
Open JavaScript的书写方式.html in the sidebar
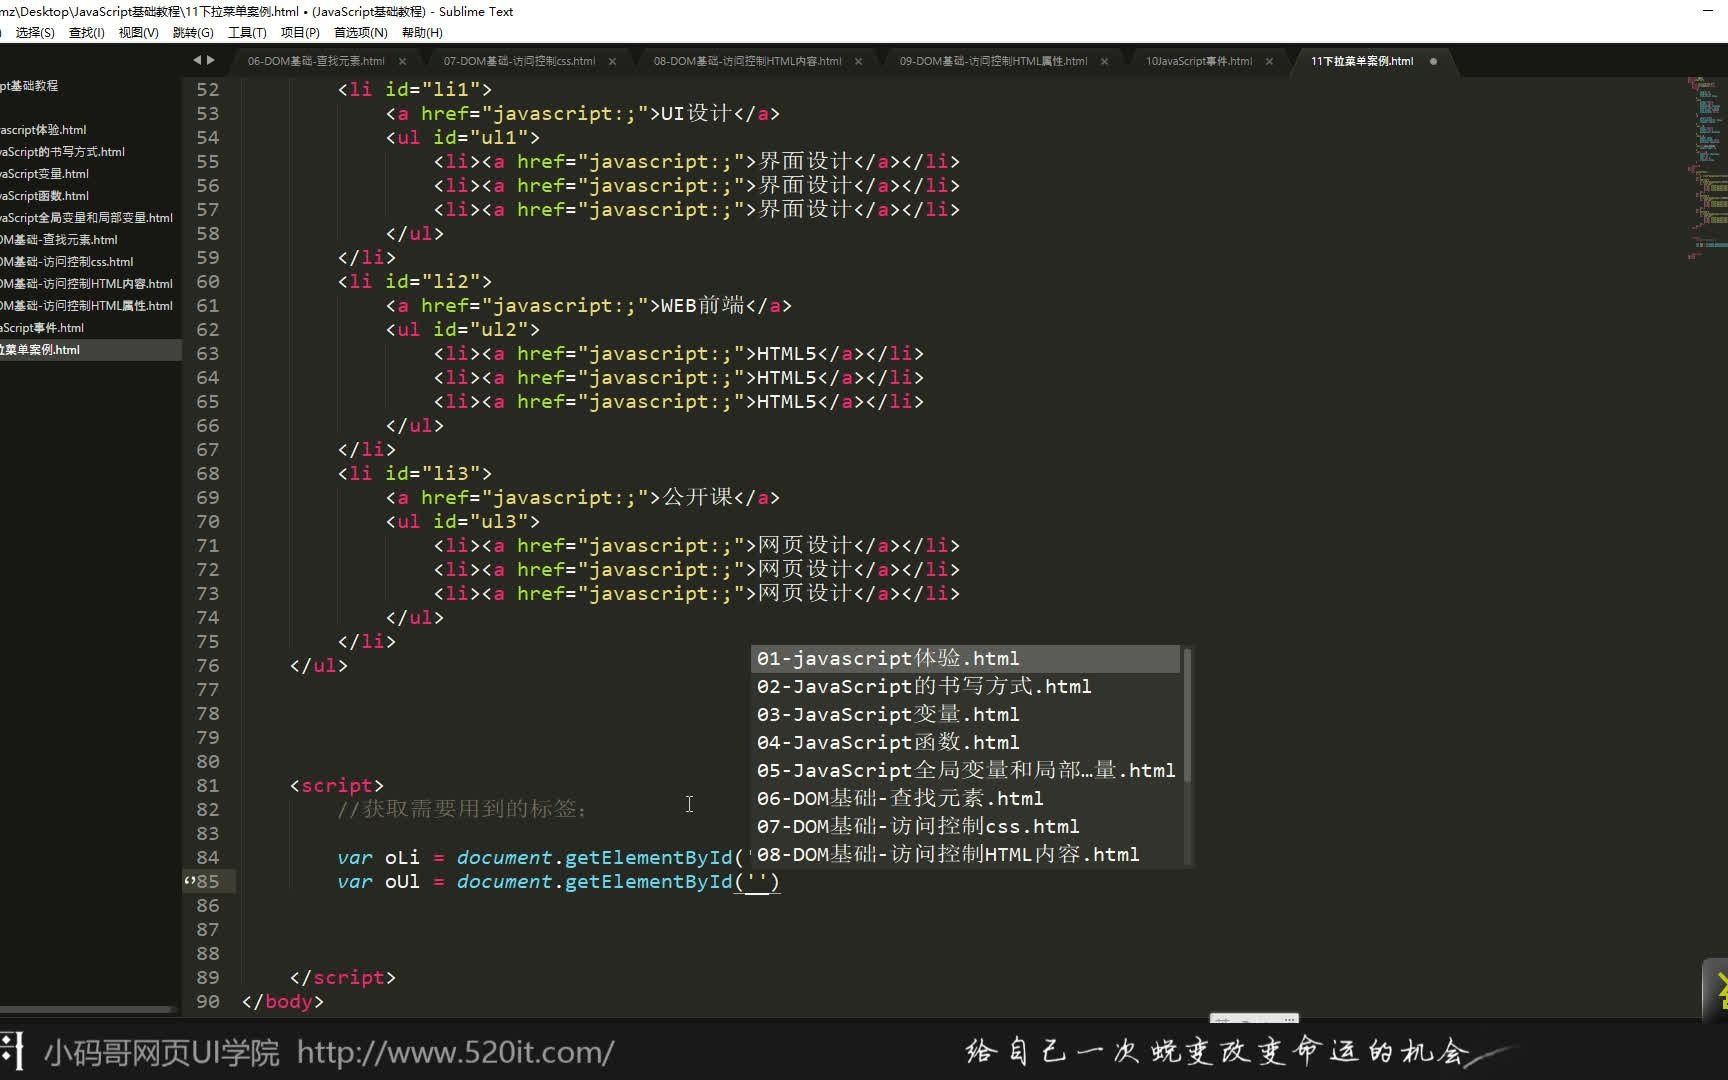click(62, 152)
